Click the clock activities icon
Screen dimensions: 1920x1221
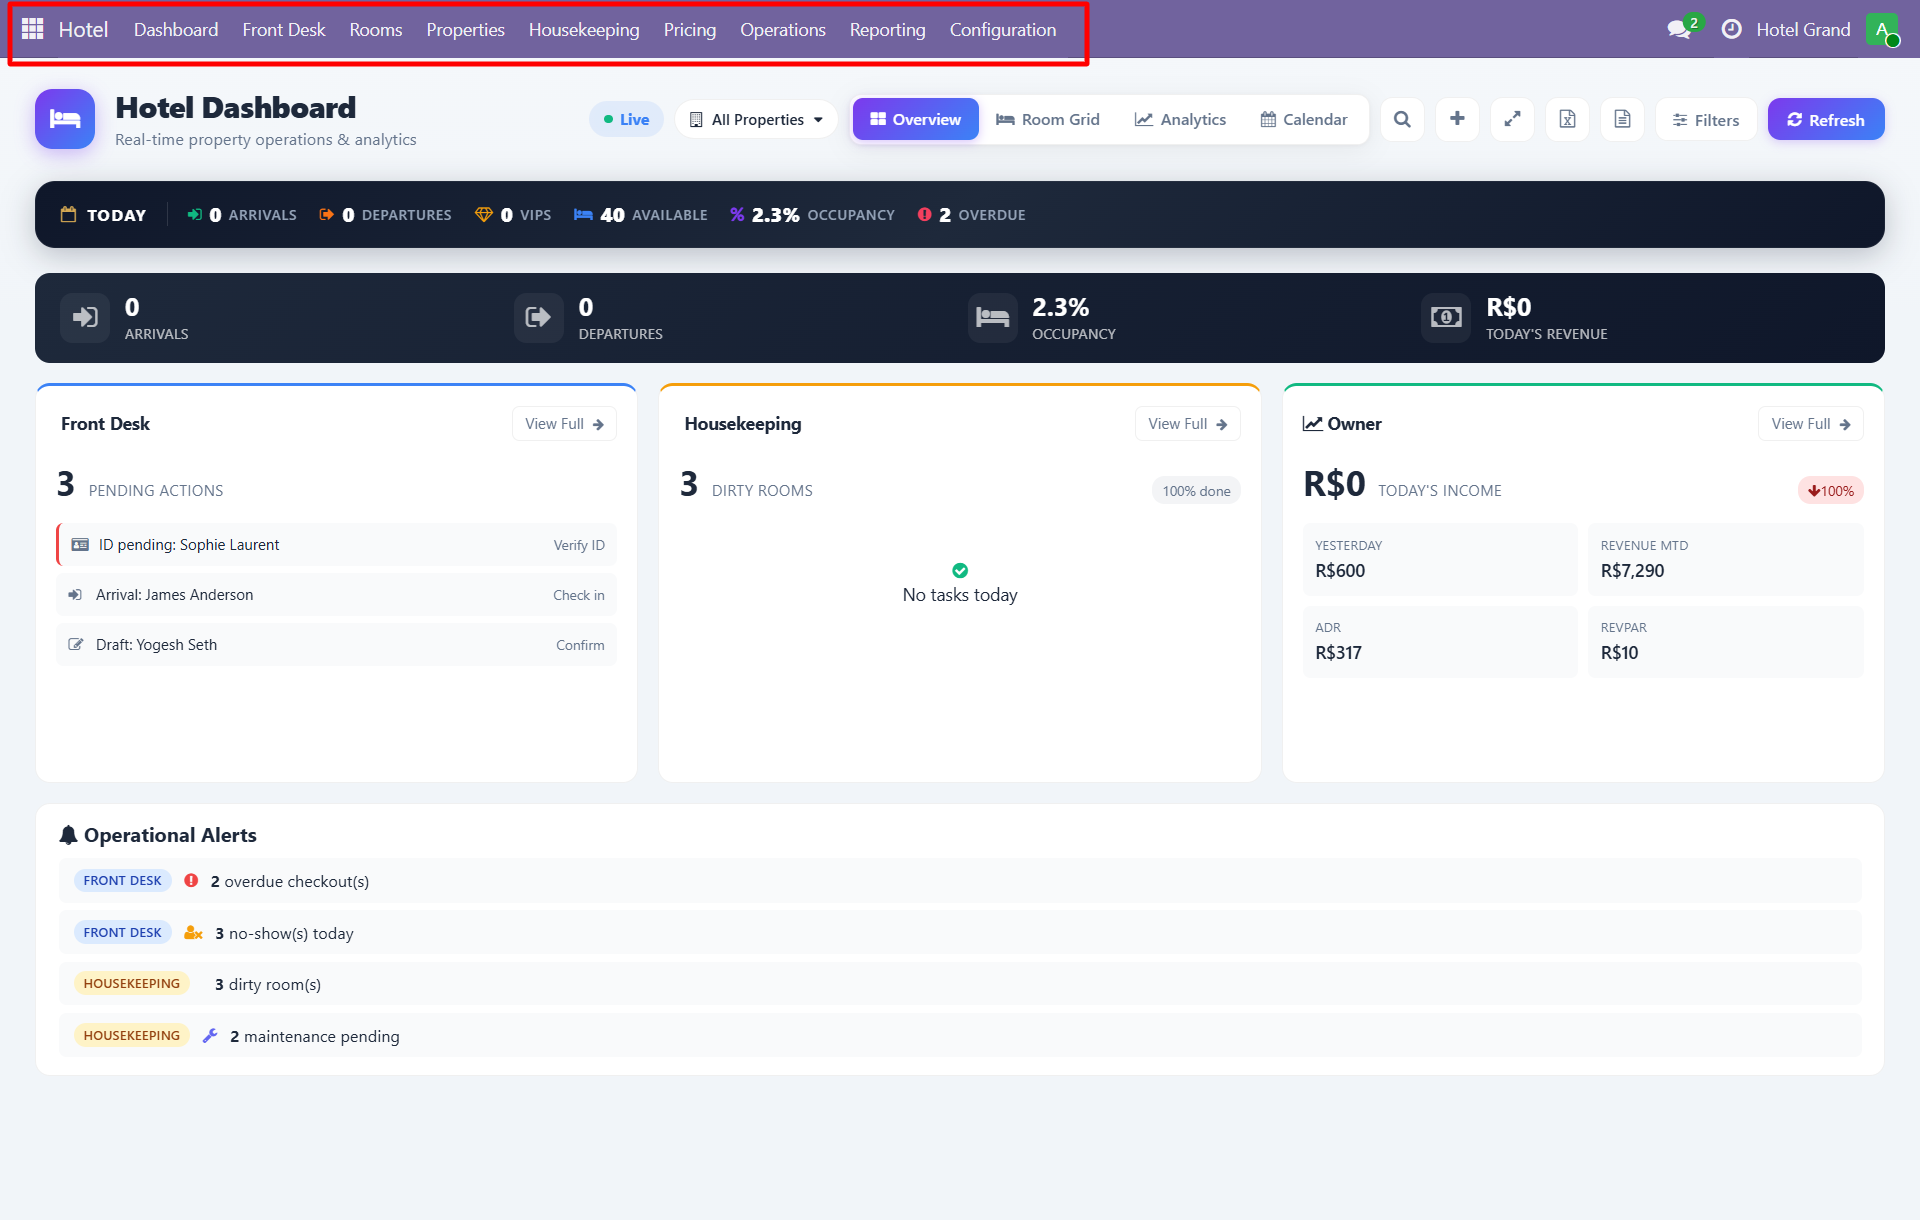tap(1731, 30)
